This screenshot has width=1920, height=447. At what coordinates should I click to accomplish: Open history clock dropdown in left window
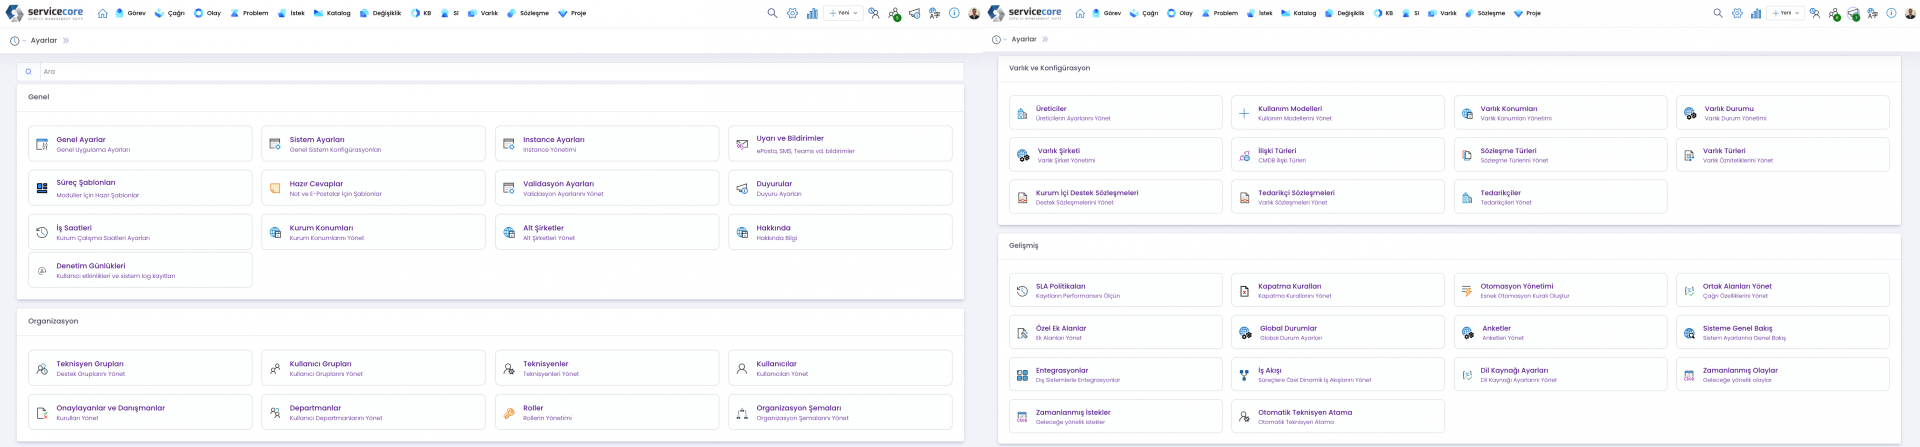click(x=17, y=41)
